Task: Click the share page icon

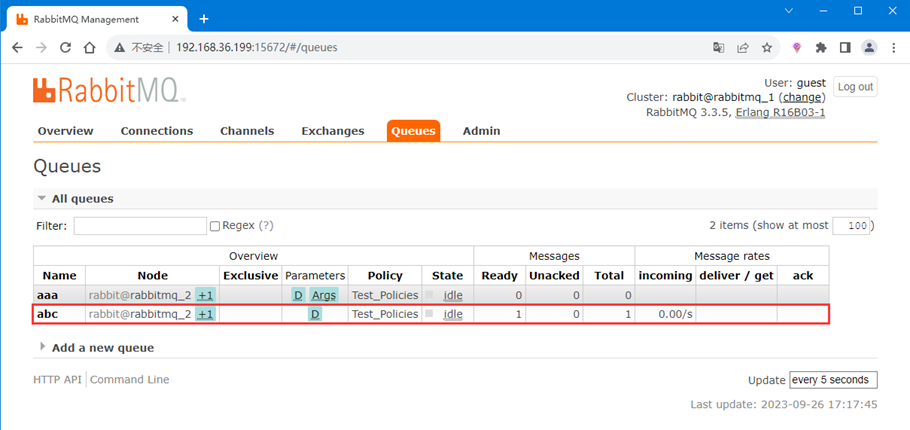Action: (743, 48)
